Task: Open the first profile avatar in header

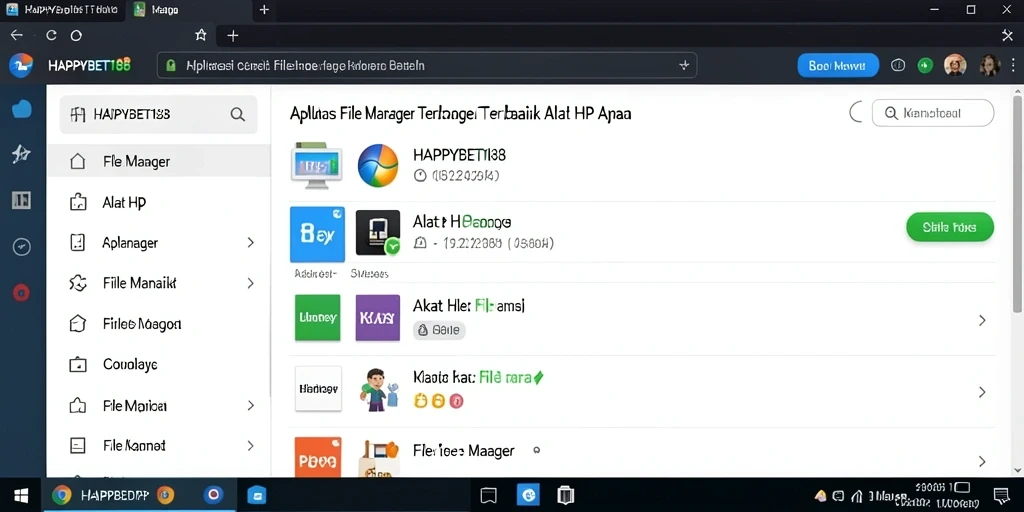Action: [955, 65]
